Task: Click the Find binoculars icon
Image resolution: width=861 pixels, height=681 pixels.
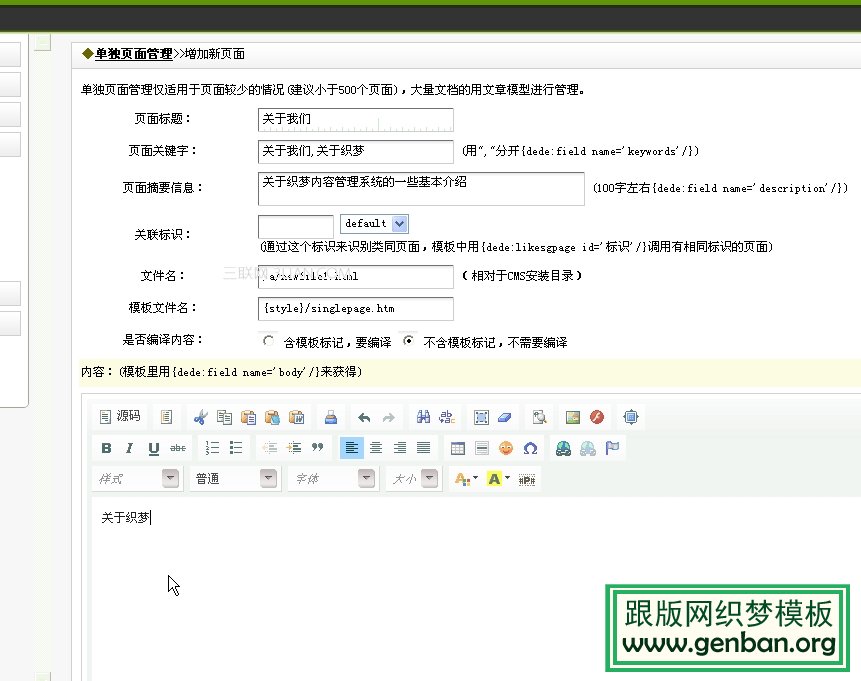Action: pyautogui.click(x=423, y=417)
